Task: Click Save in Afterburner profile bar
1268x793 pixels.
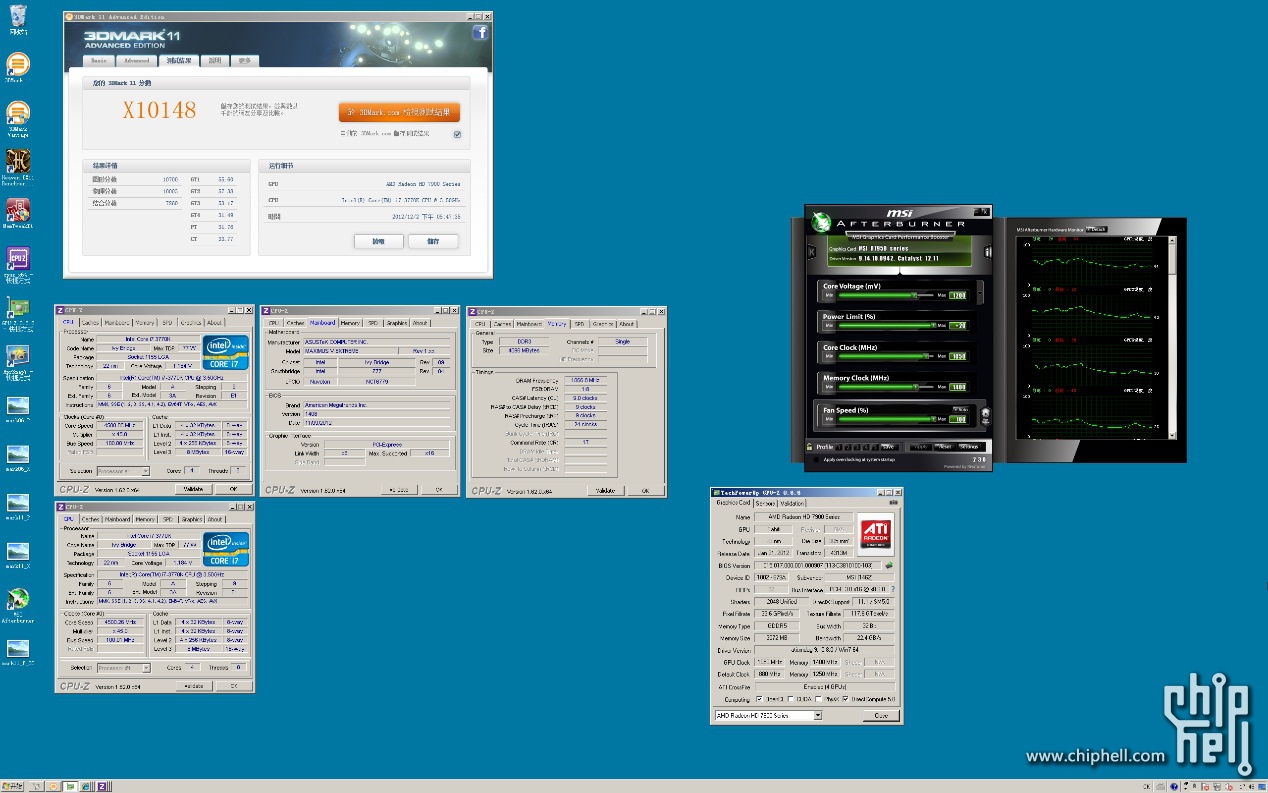Action: (890, 447)
